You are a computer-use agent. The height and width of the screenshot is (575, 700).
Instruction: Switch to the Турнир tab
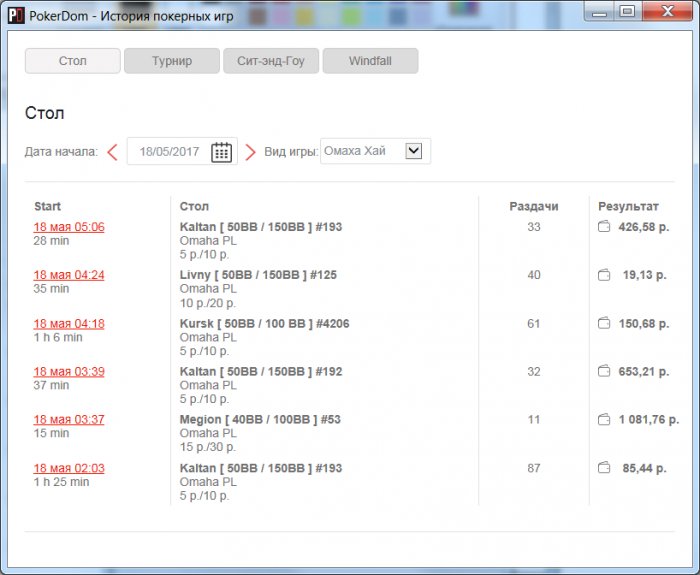tap(172, 61)
